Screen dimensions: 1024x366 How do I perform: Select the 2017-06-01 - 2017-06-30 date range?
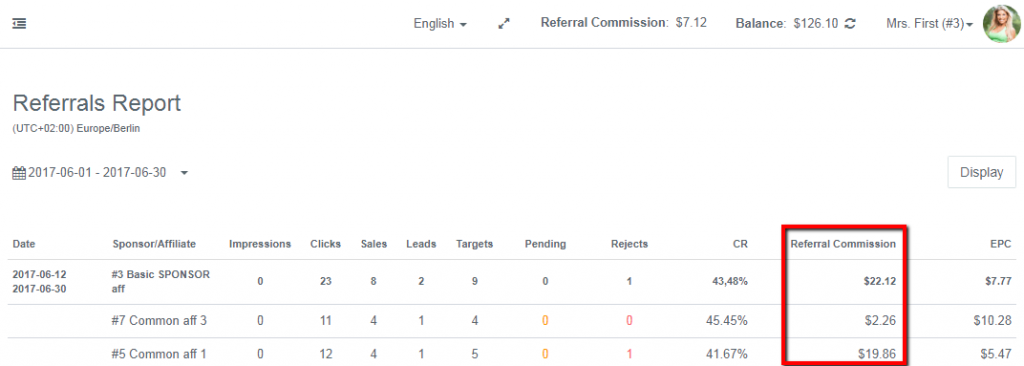(x=97, y=173)
